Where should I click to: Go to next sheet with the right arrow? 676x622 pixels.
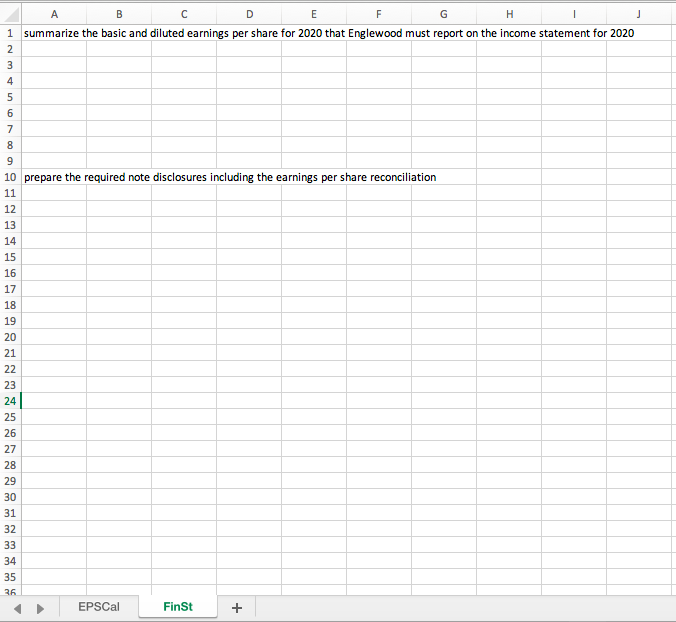click(x=41, y=609)
